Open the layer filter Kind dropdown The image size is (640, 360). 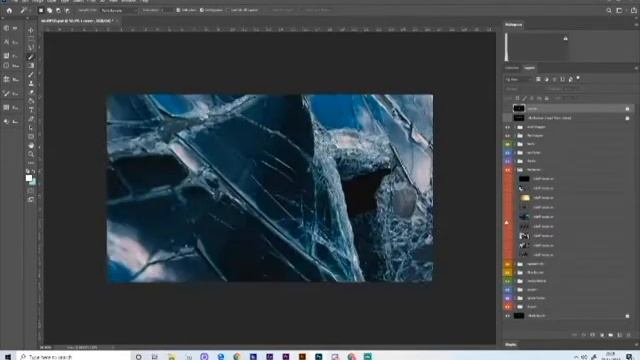(518, 79)
